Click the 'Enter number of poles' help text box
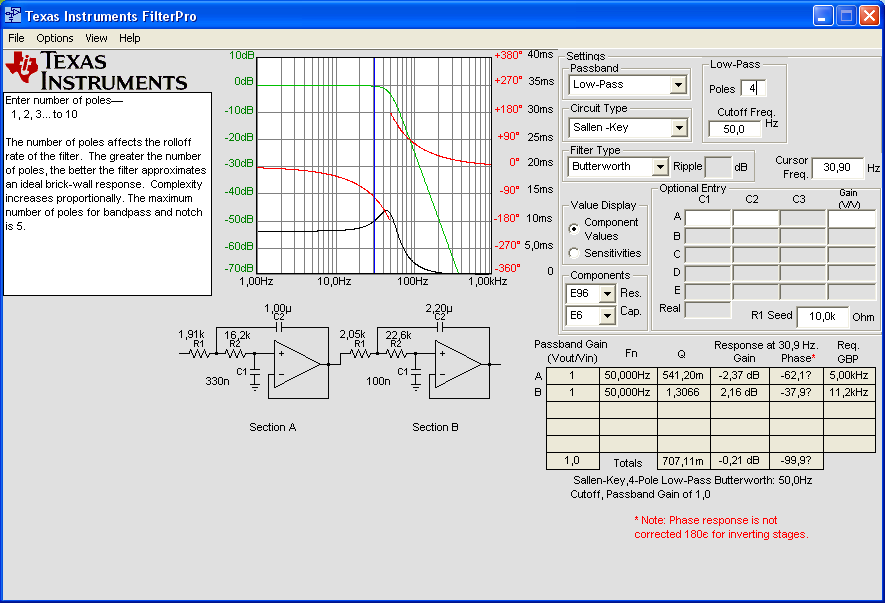Screen dimensions: 885x603 pos(107,194)
